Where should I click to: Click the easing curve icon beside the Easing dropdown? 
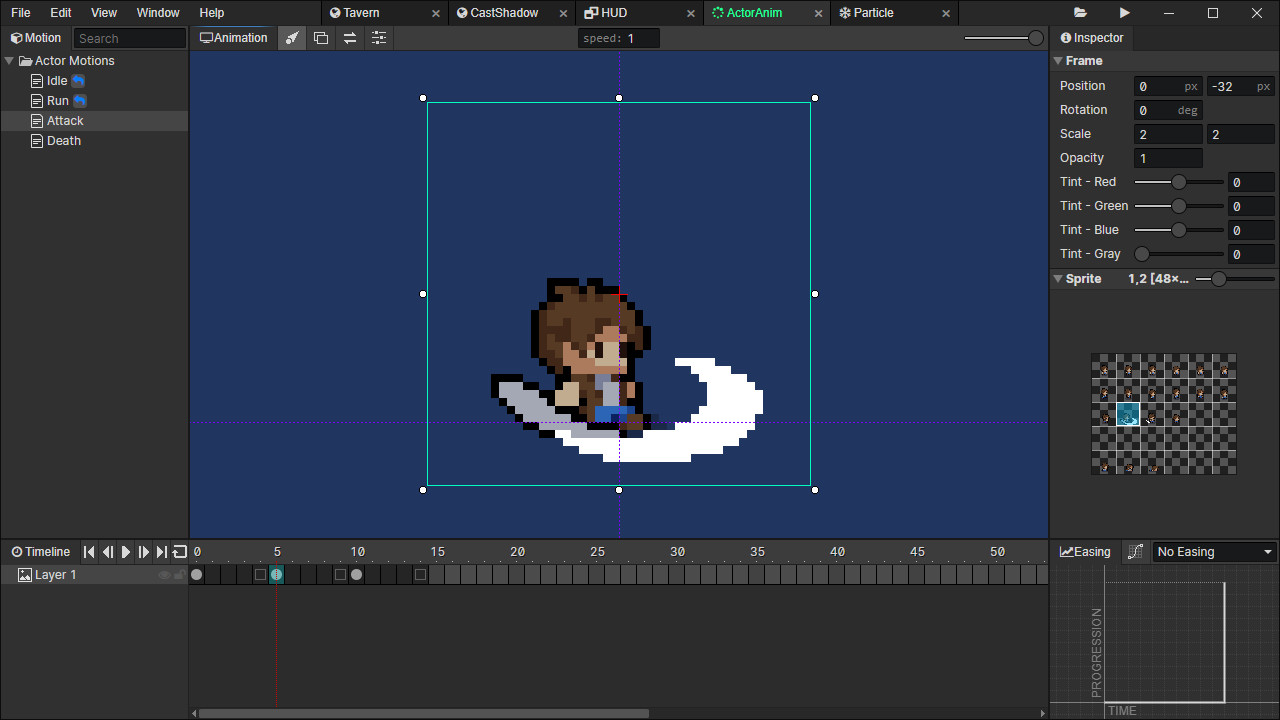click(1135, 551)
